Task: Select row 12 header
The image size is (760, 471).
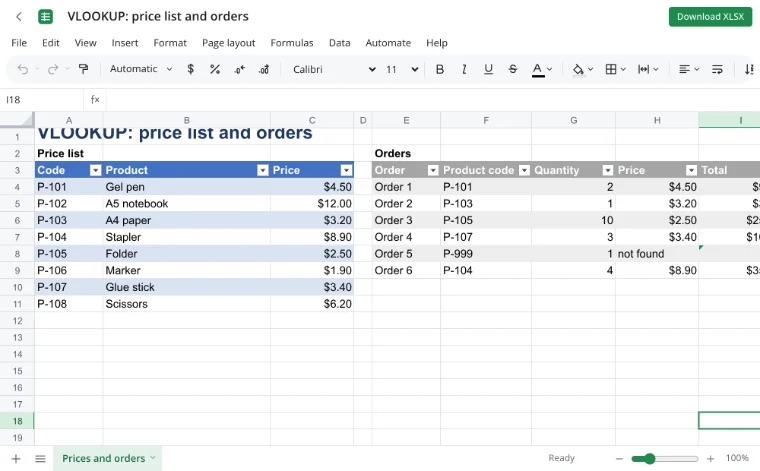Action: pos(17,321)
